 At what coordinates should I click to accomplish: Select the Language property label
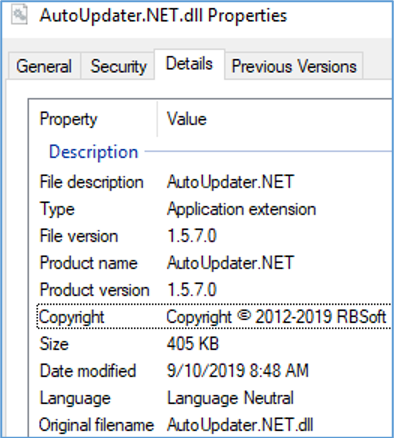(75, 399)
